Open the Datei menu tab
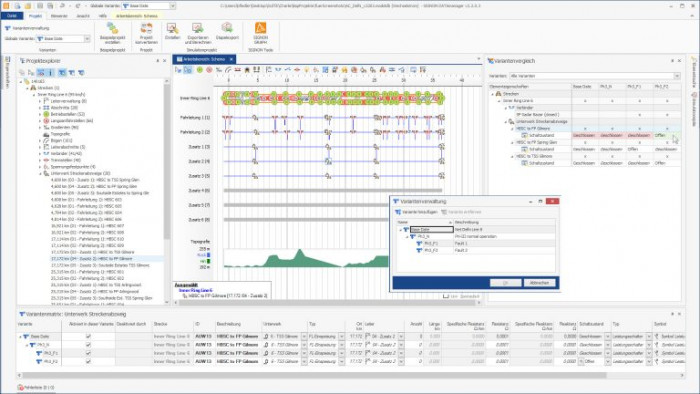The height and width of the screenshot is (394, 700). (x=12, y=16)
